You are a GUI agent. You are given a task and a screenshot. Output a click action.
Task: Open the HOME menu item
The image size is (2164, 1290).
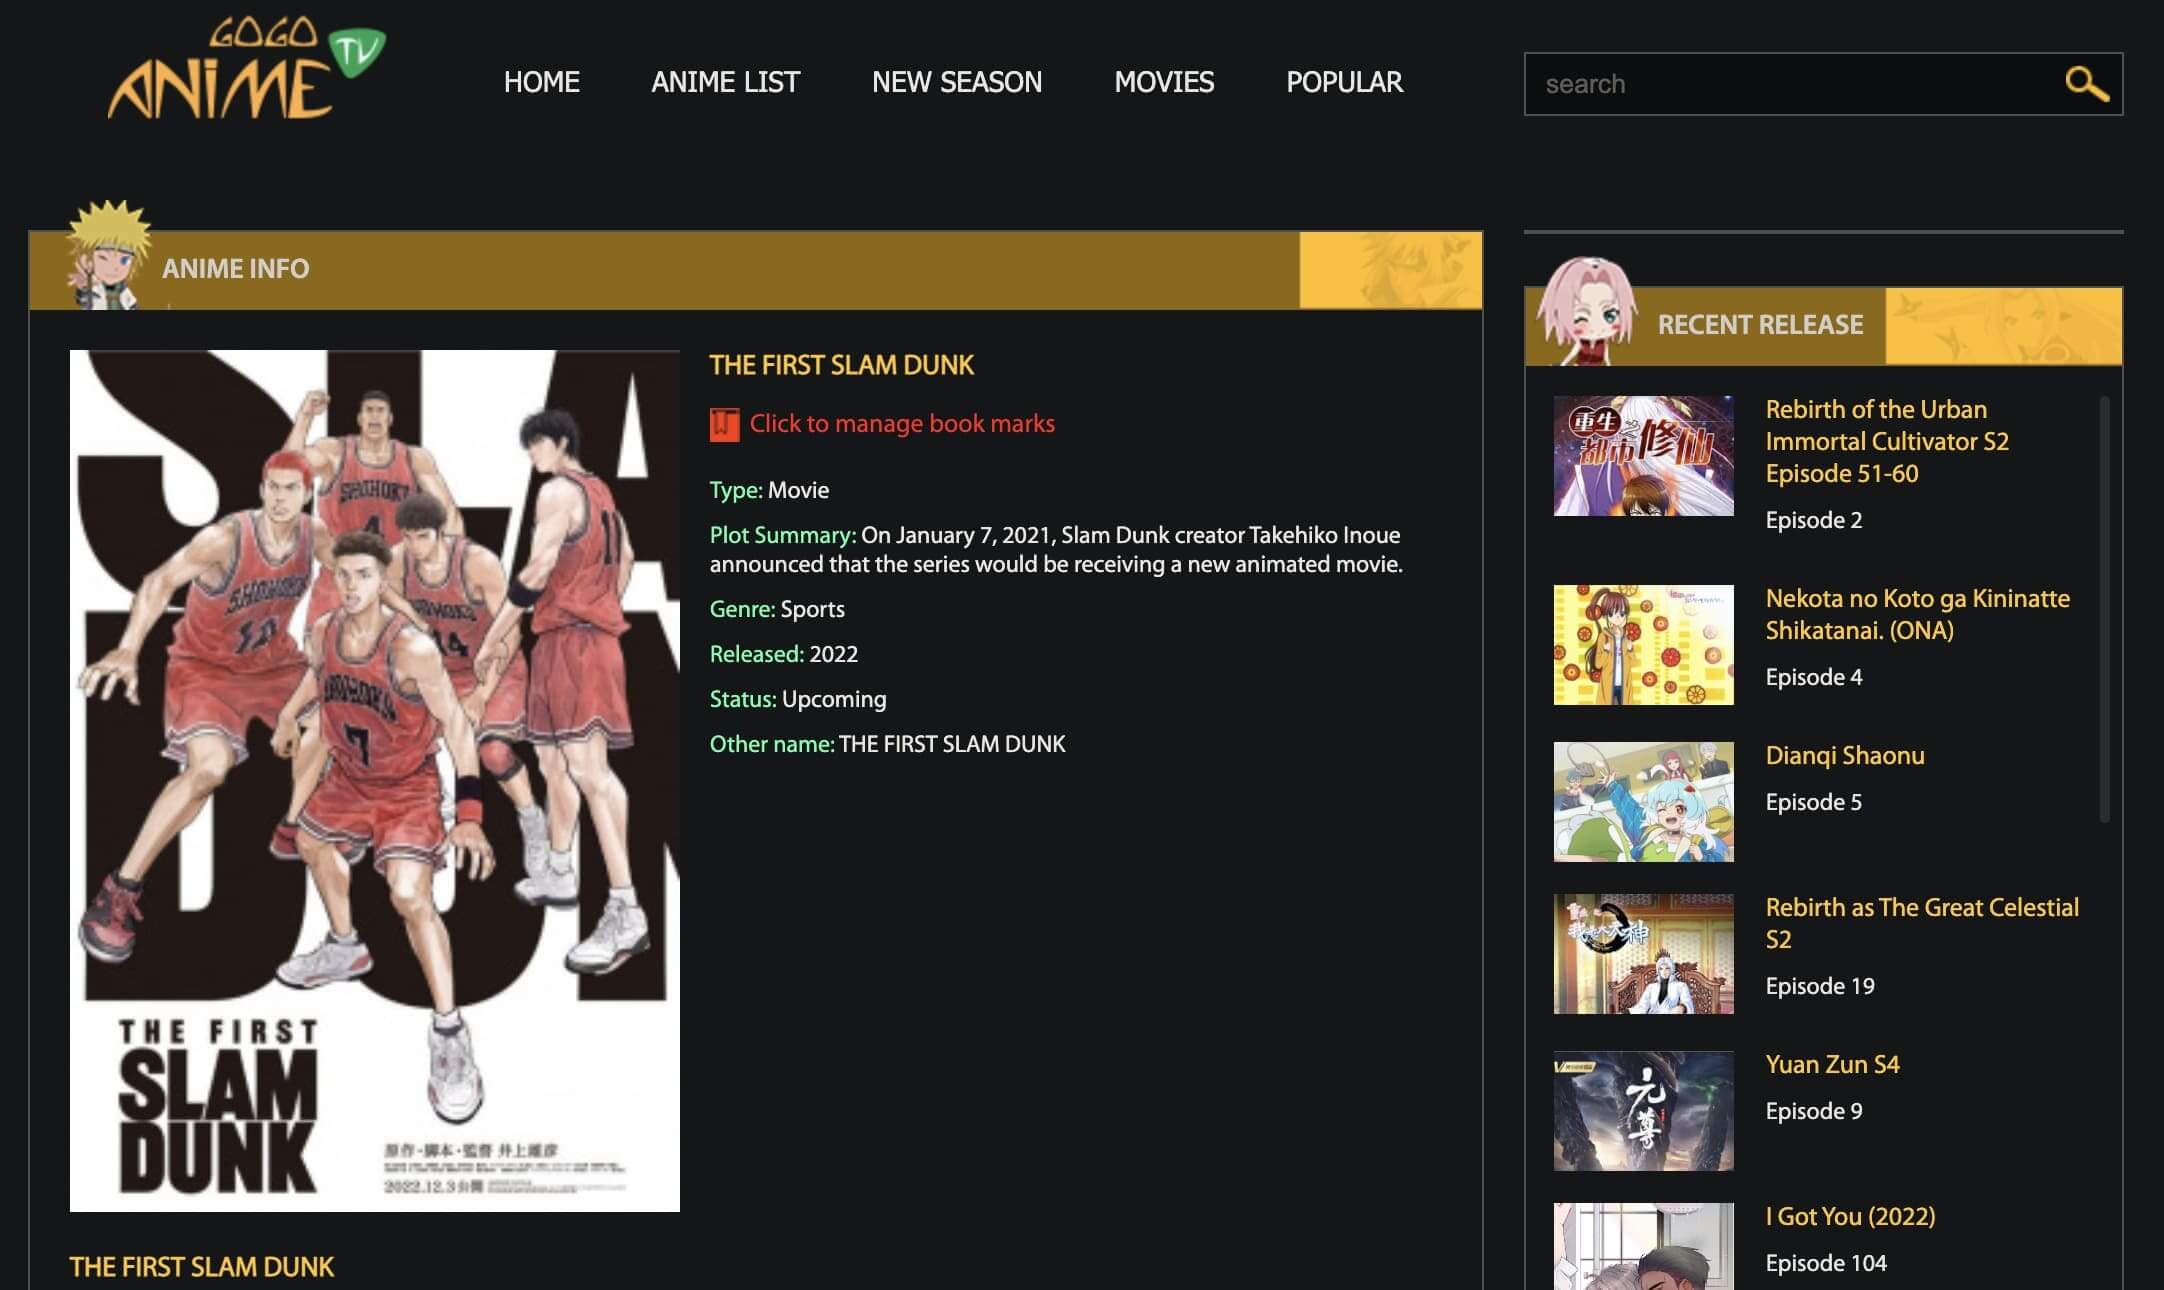541,82
